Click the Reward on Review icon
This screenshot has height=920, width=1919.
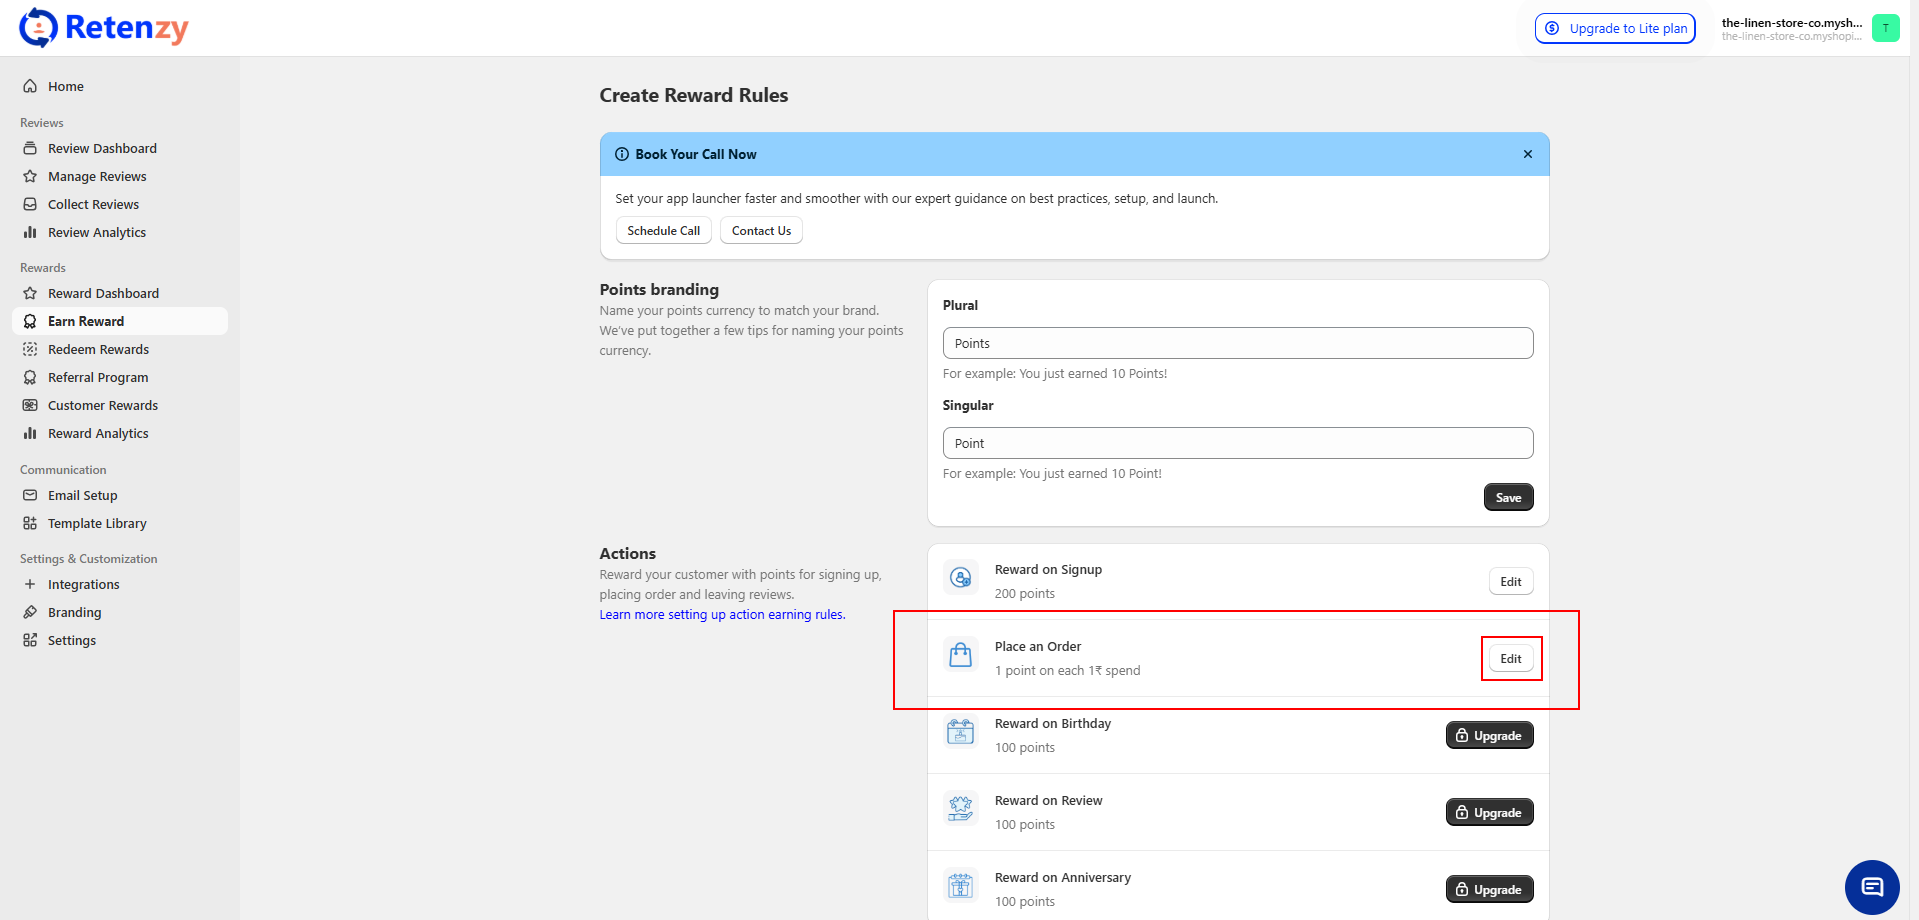coord(960,809)
